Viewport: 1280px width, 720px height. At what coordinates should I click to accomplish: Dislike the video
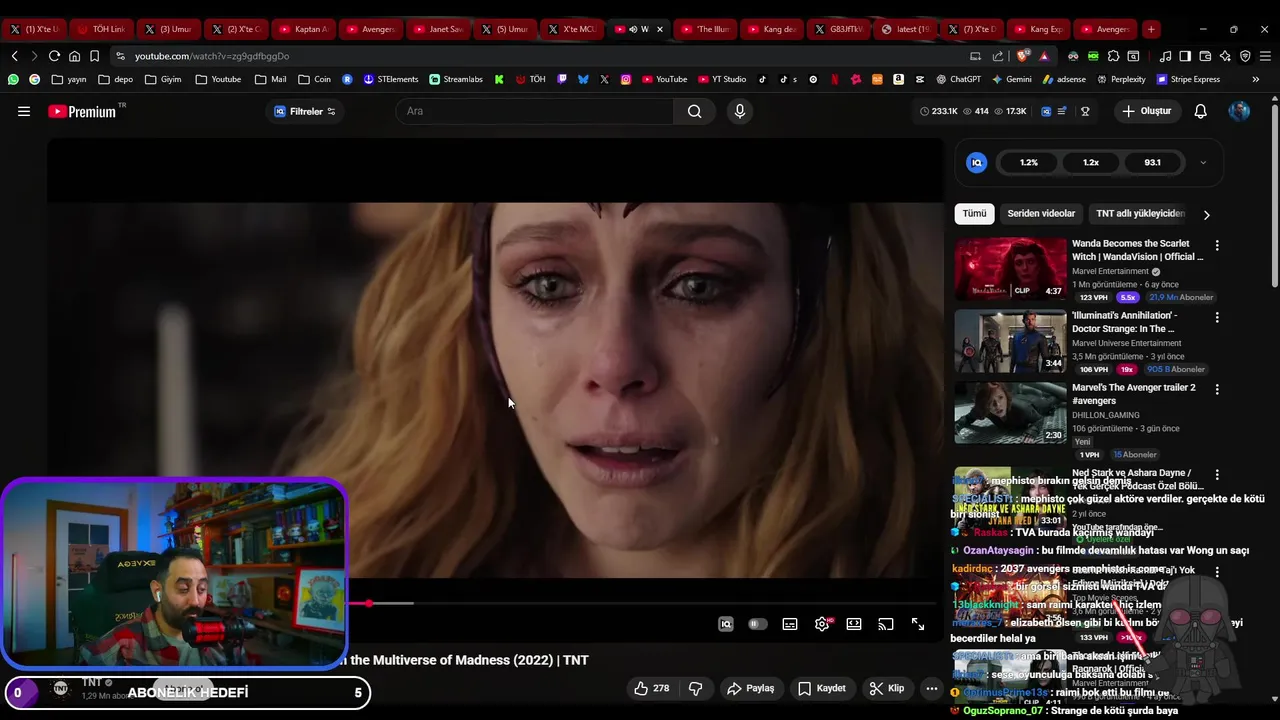pyautogui.click(x=695, y=688)
